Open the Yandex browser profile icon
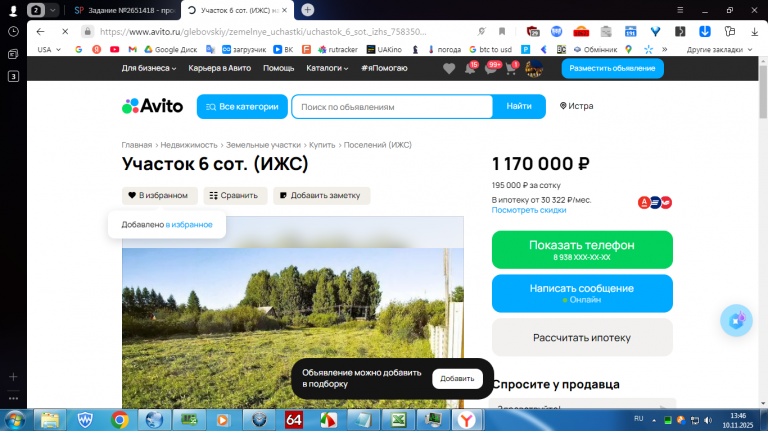The width and height of the screenshot is (768, 431). 13,10
